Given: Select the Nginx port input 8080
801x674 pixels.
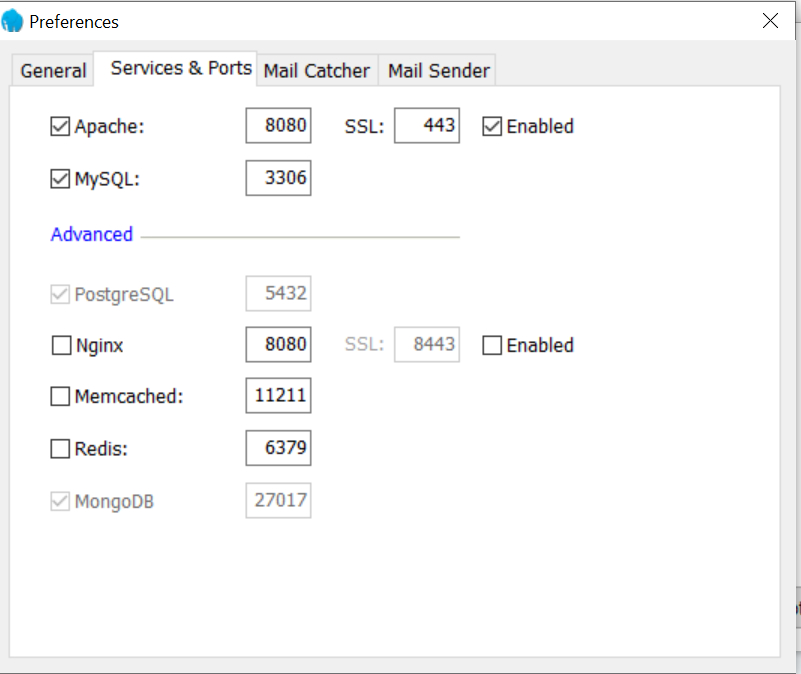Looking at the screenshot, I should [278, 345].
